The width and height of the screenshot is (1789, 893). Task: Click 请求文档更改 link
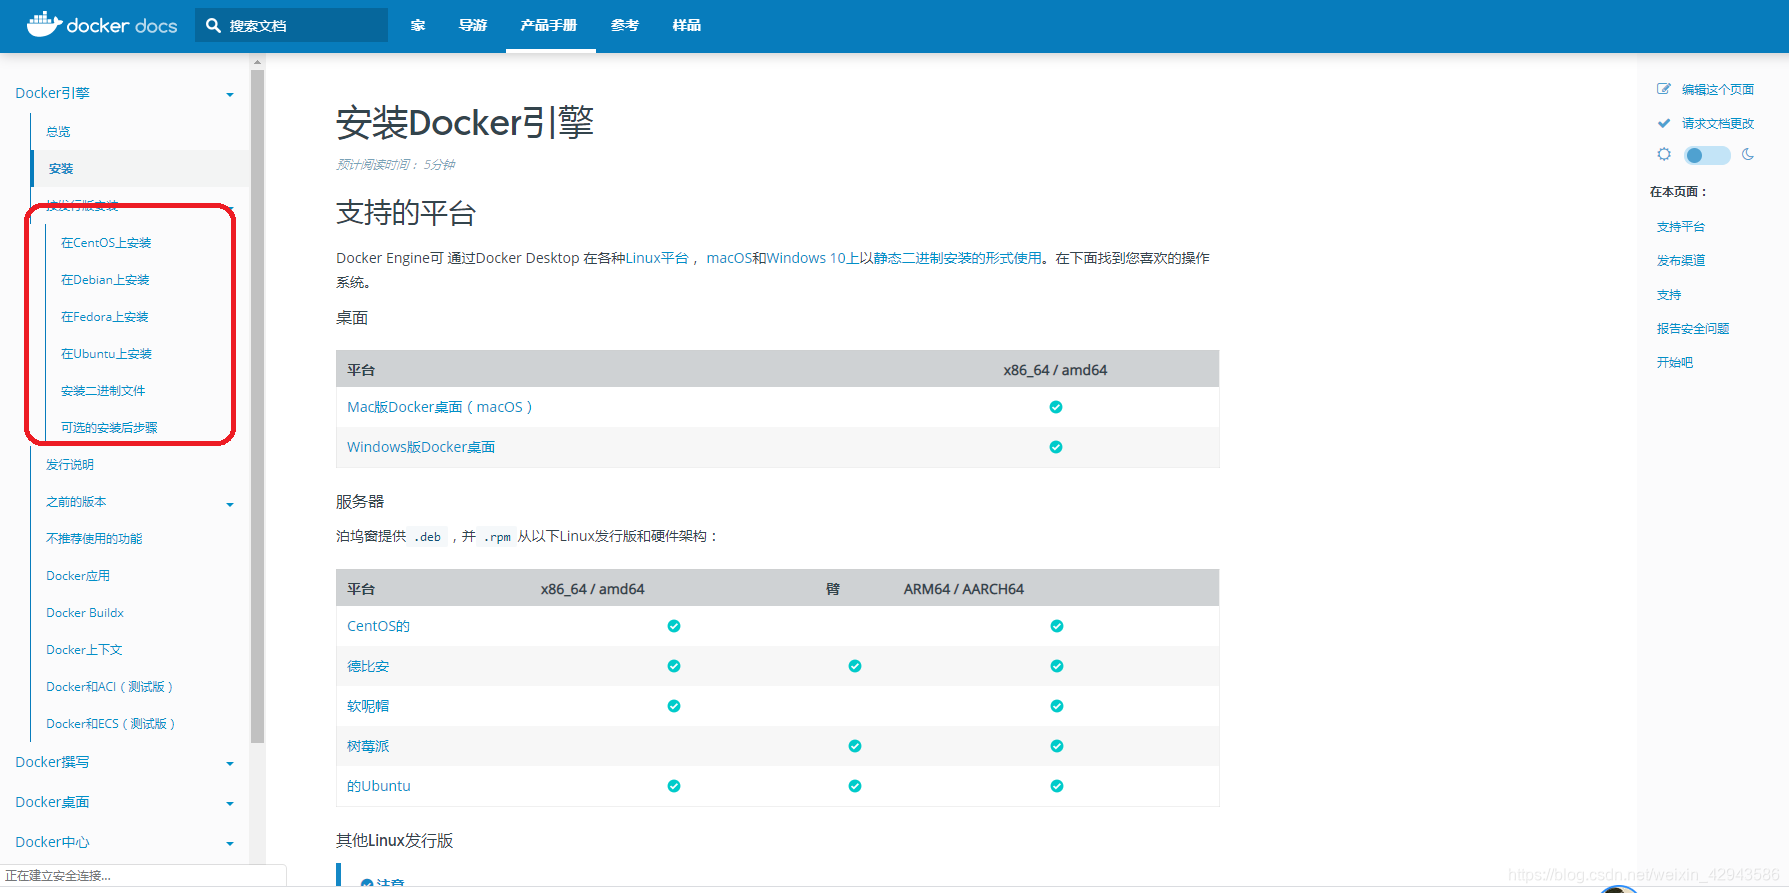tap(1717, 124)
